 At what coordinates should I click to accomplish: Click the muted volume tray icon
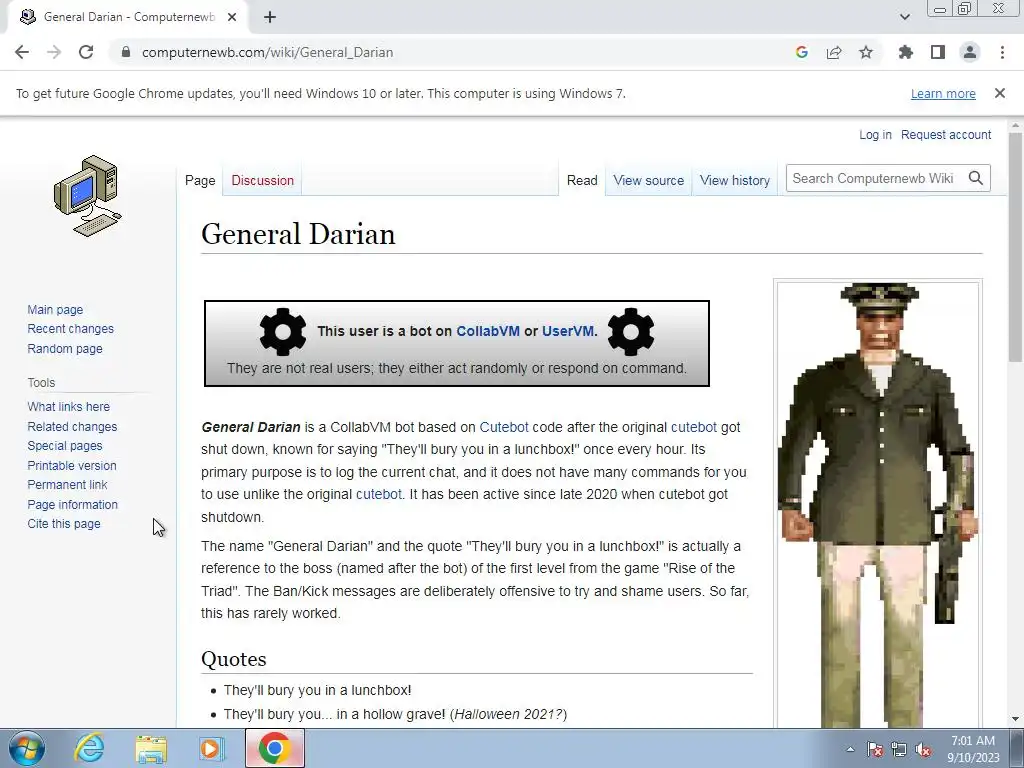pyautogui.click(x=923, y=749)
